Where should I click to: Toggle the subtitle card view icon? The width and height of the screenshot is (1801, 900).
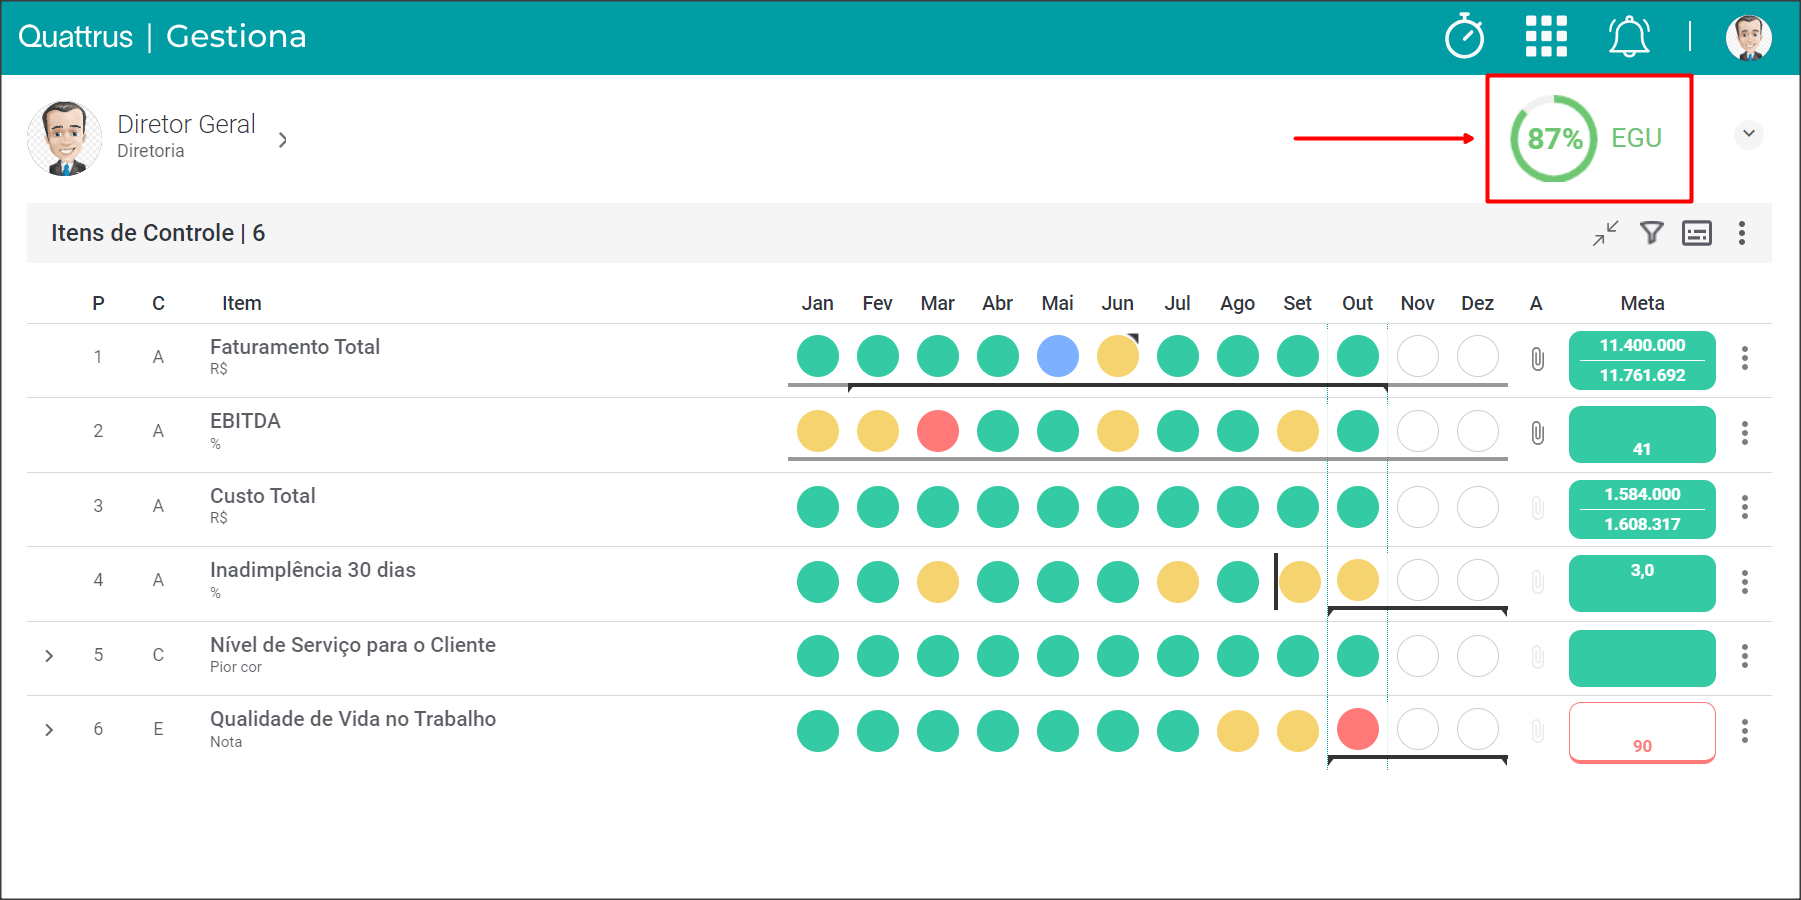click(x=1697, y=233)
